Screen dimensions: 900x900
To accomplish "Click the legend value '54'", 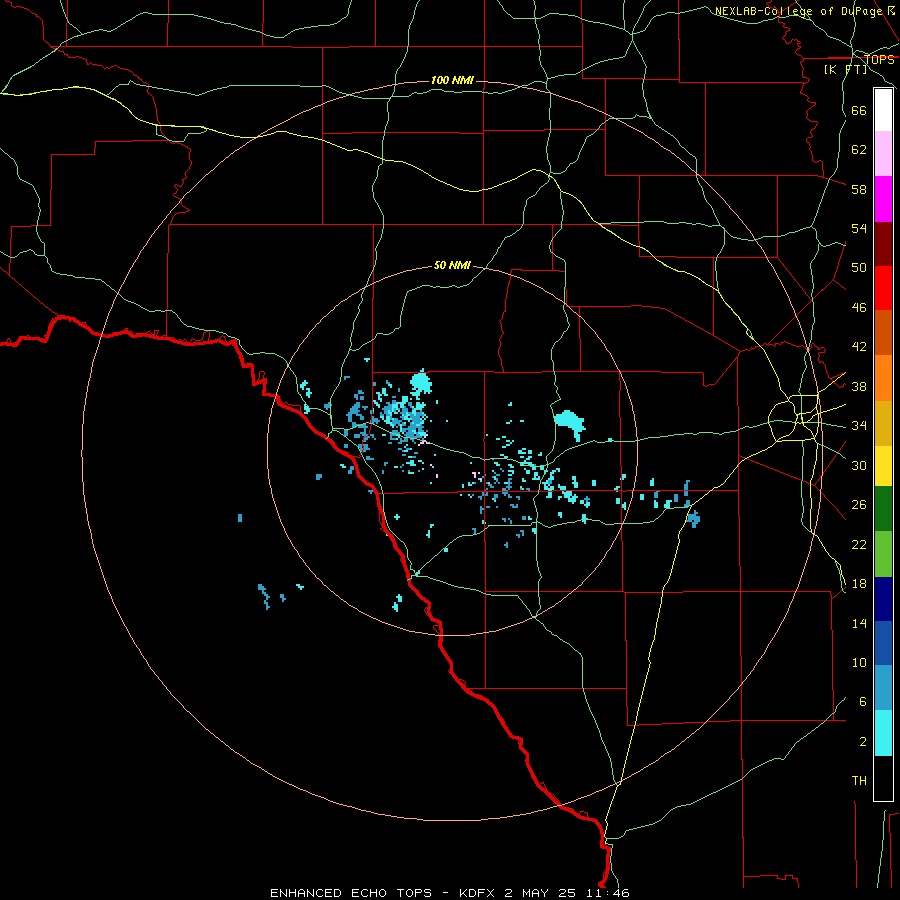I will click(x=859, y=228).
